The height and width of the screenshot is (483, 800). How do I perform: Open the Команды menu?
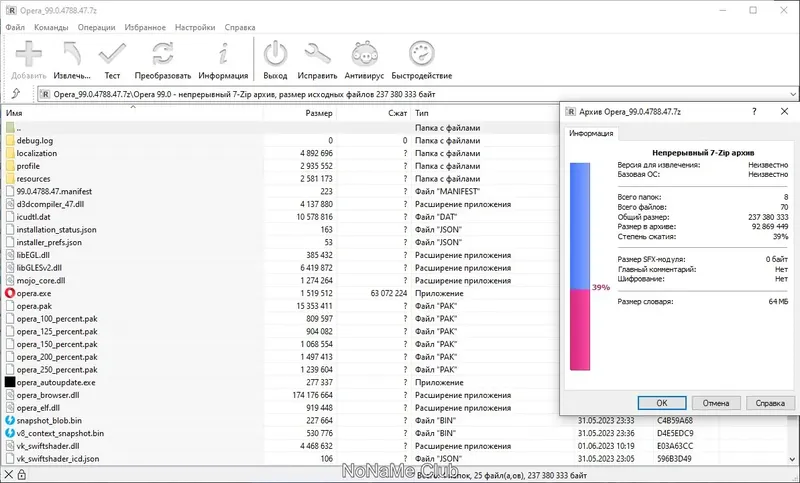coord(51,27)
